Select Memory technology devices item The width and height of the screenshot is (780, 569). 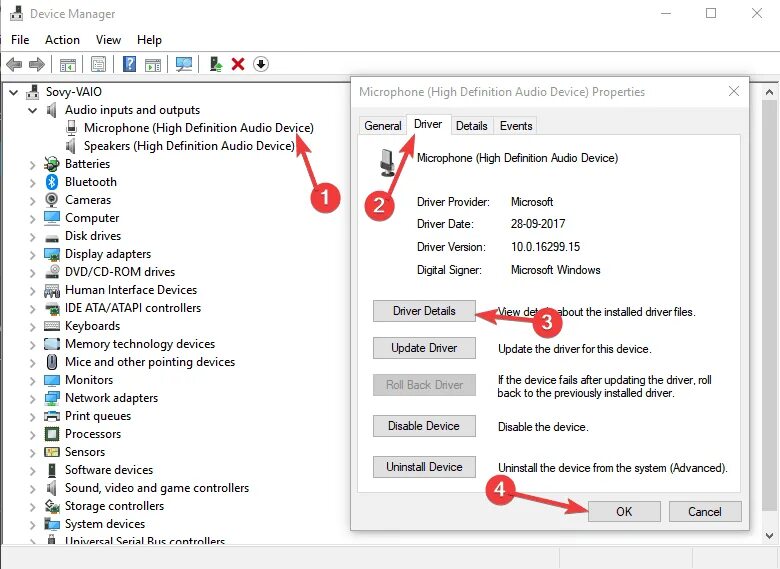[x=140, y=344]
